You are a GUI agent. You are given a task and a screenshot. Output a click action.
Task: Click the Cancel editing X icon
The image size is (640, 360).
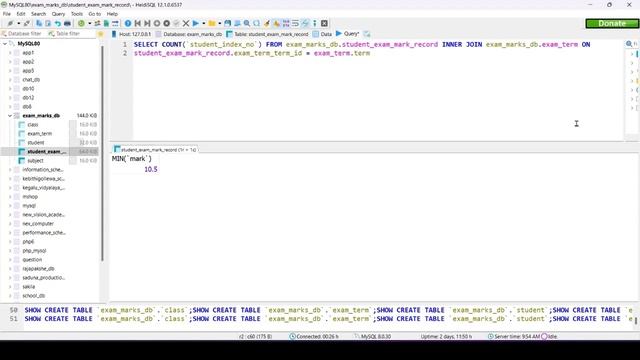click(x=186, y=23)
